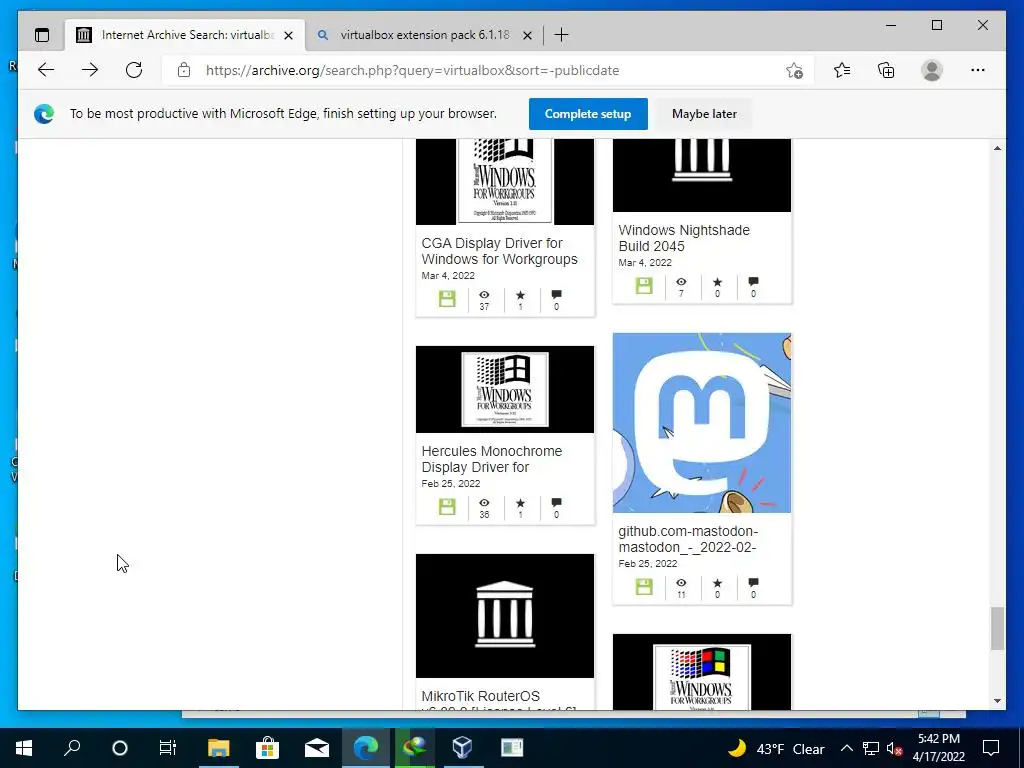Click favorites star on Windows Nightshade
The width and height of the screenshot is (1024, 768).
tap(718, 282)
